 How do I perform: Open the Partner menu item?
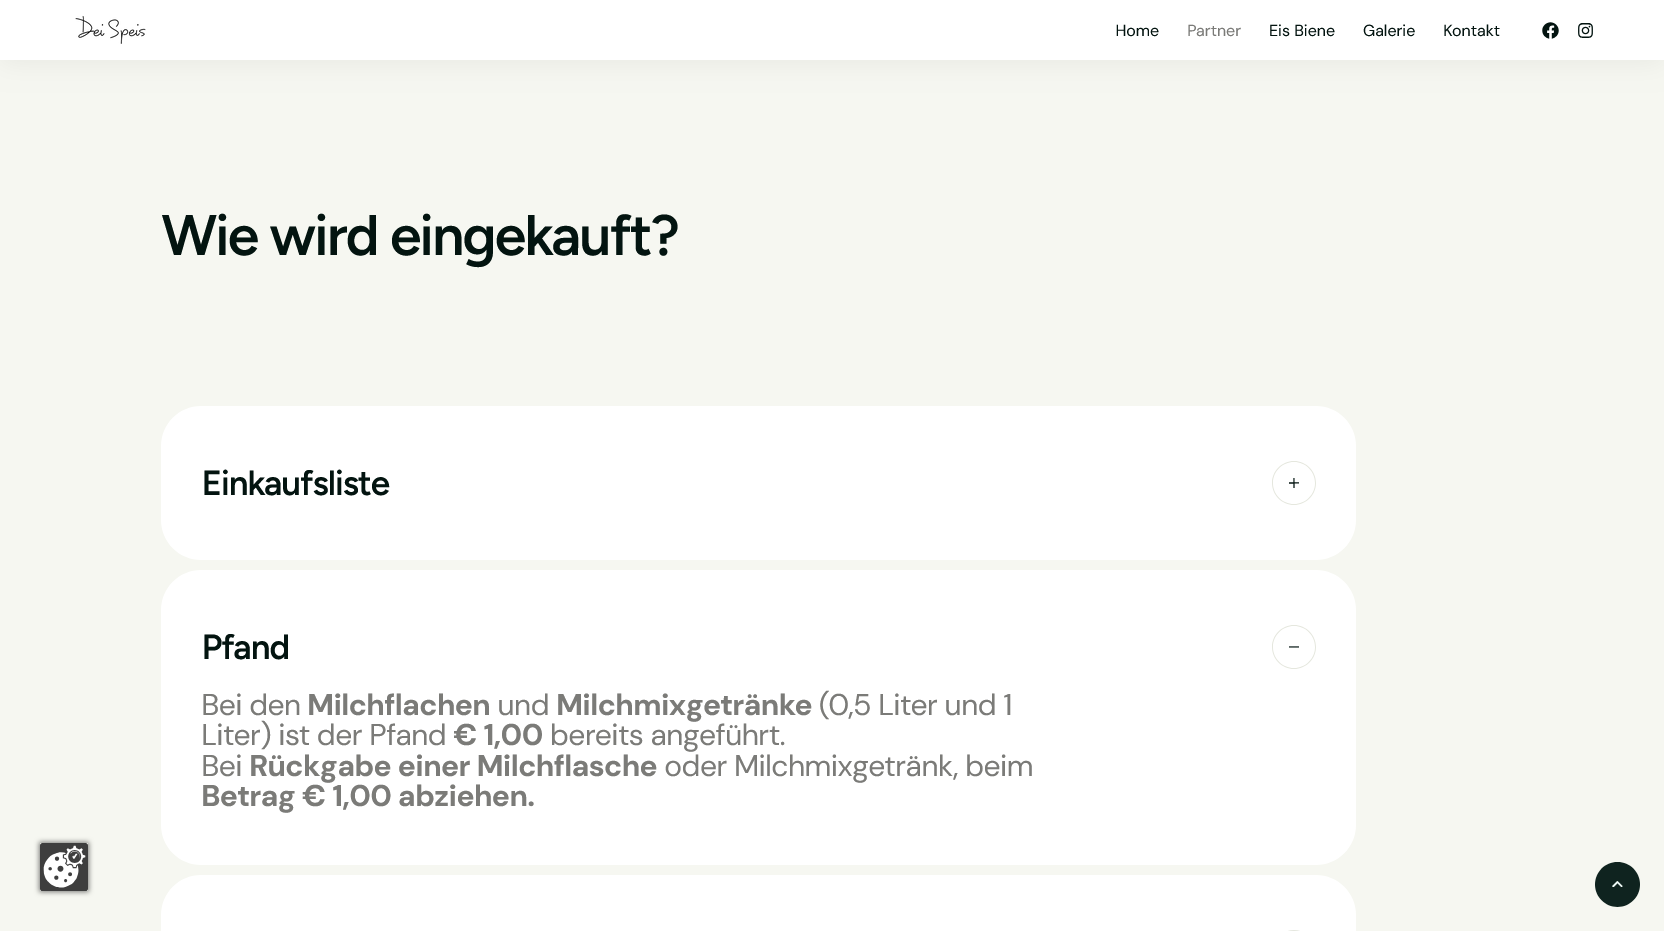tap(1213, 30)
